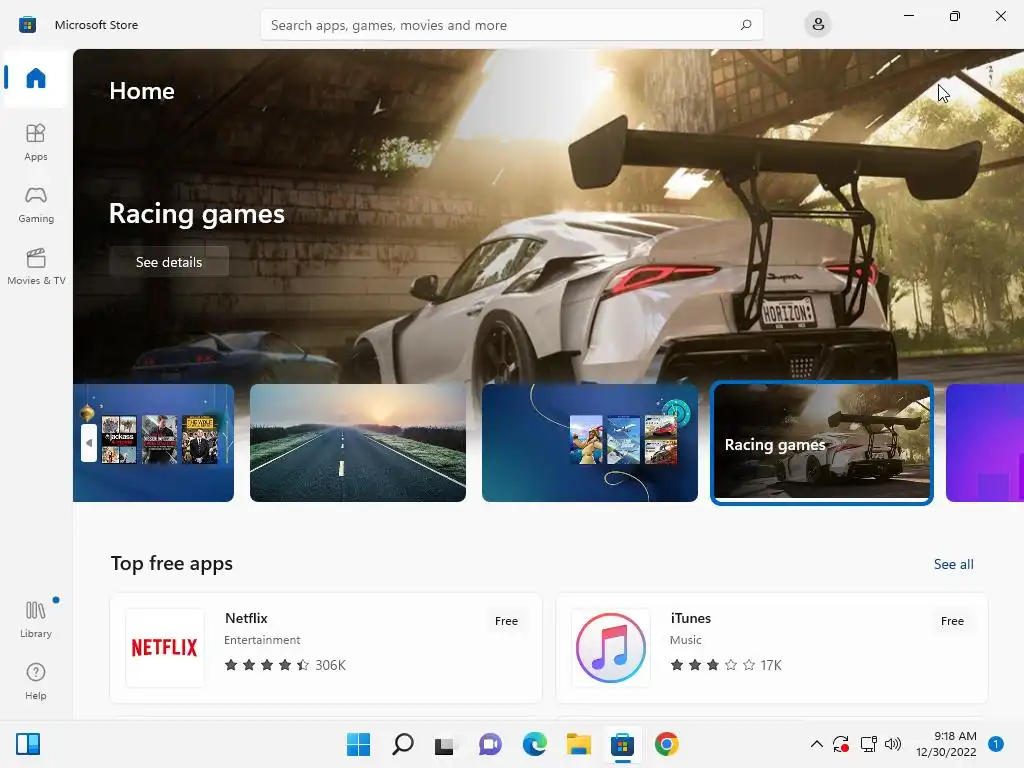Click the iTunes Music category label
1024x768 pixels.
point(686,640)
